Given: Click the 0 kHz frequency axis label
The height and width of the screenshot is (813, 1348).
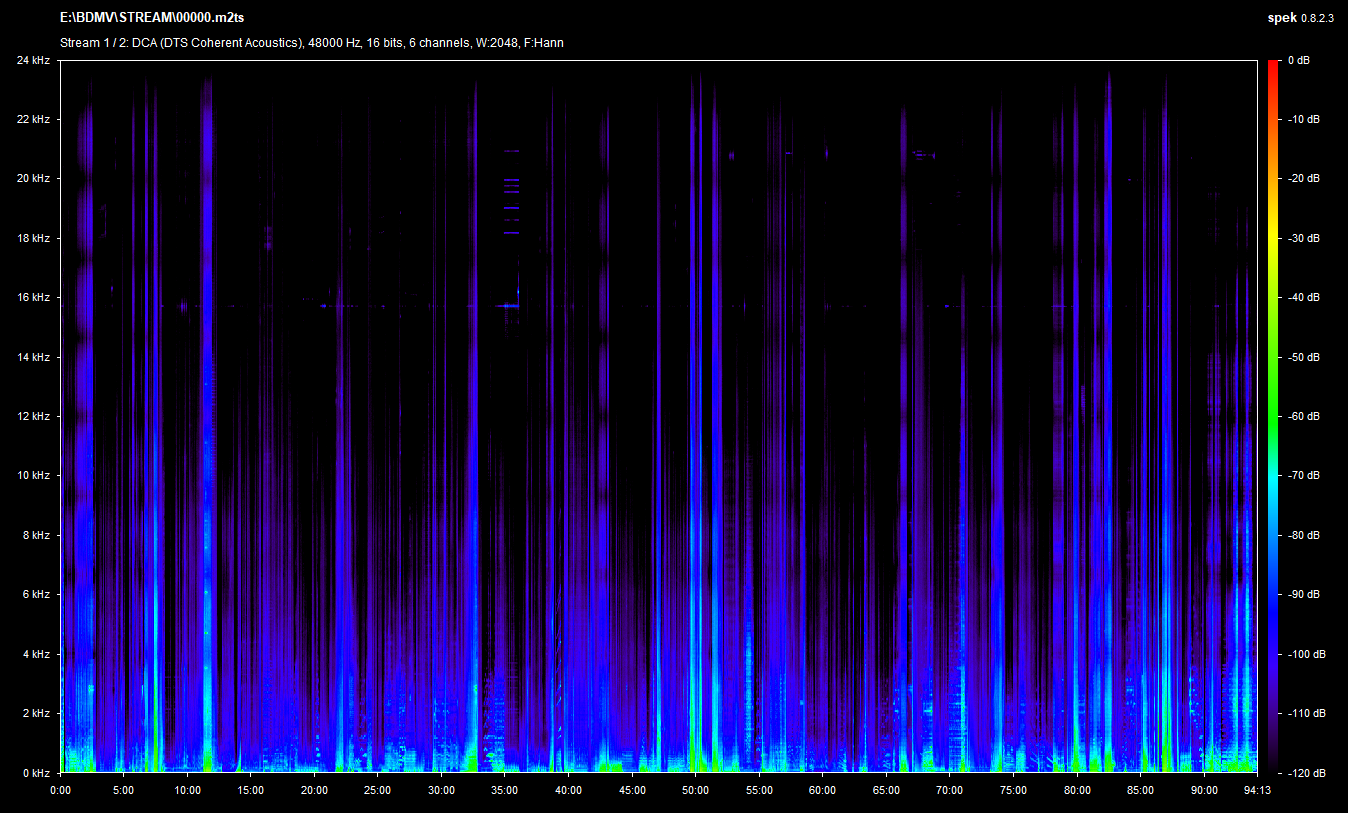Looking at the screenshot, I should 36,773.
